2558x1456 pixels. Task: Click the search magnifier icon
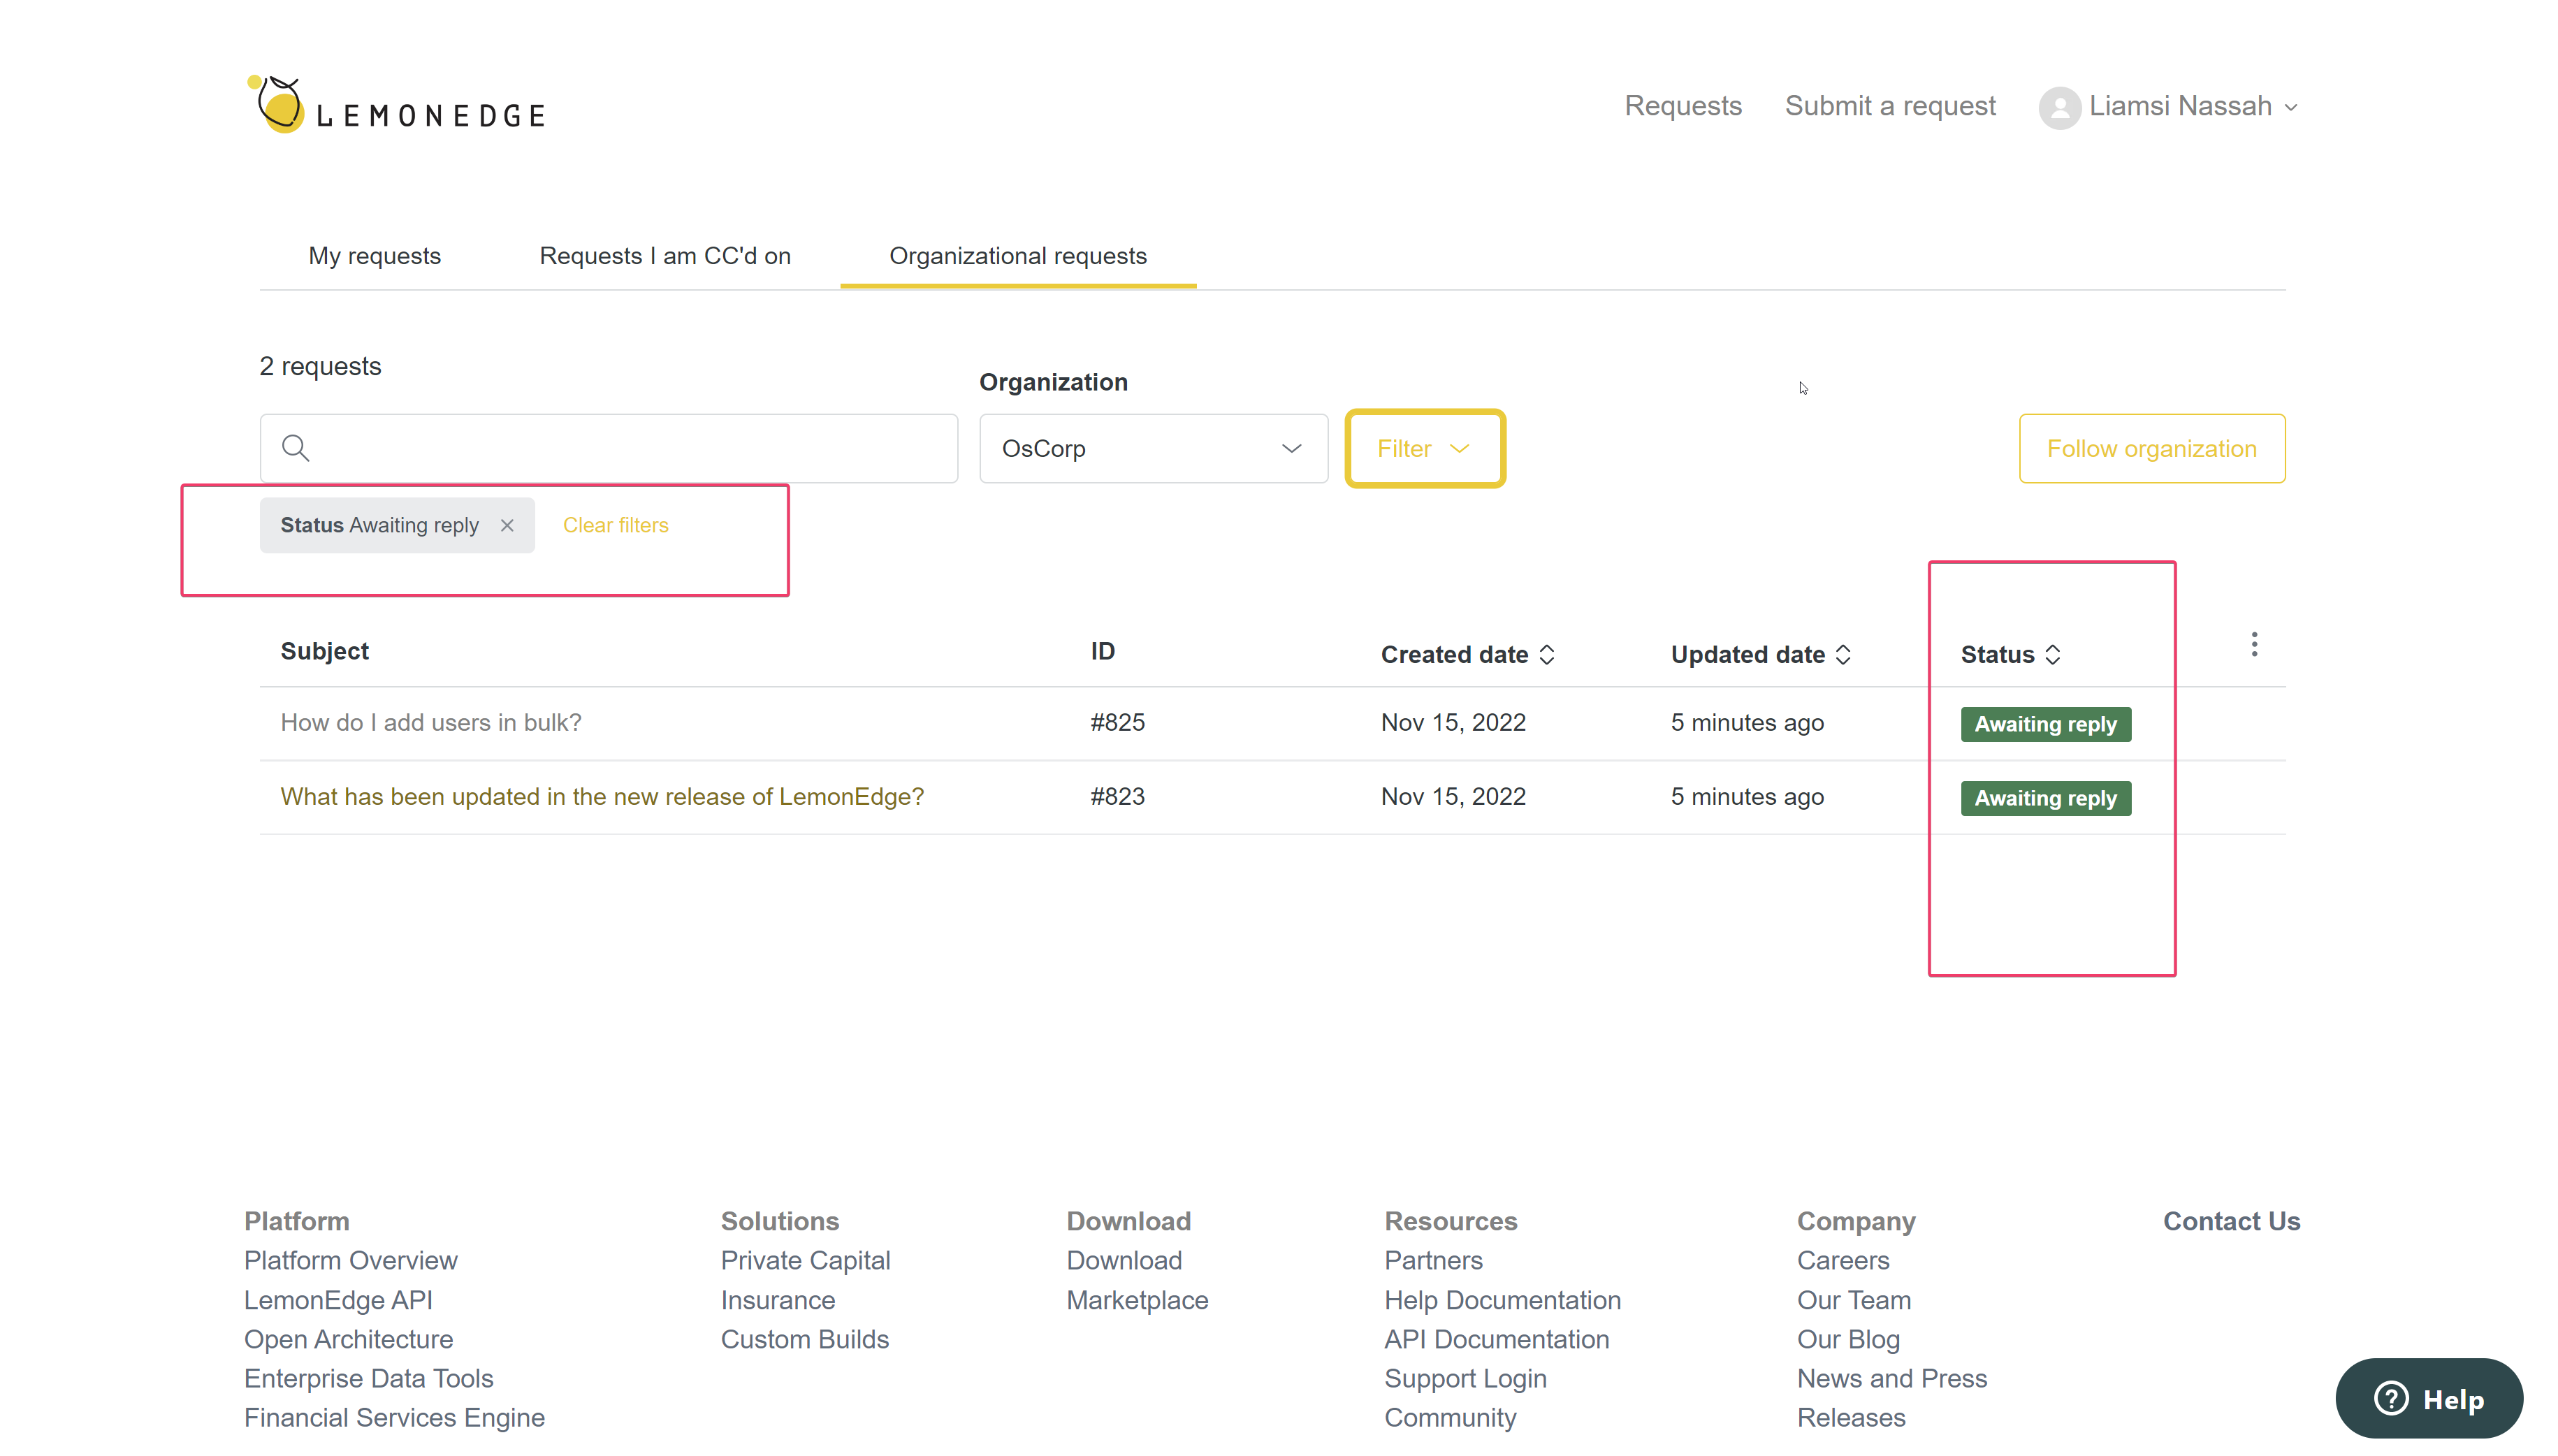point(295,448)
